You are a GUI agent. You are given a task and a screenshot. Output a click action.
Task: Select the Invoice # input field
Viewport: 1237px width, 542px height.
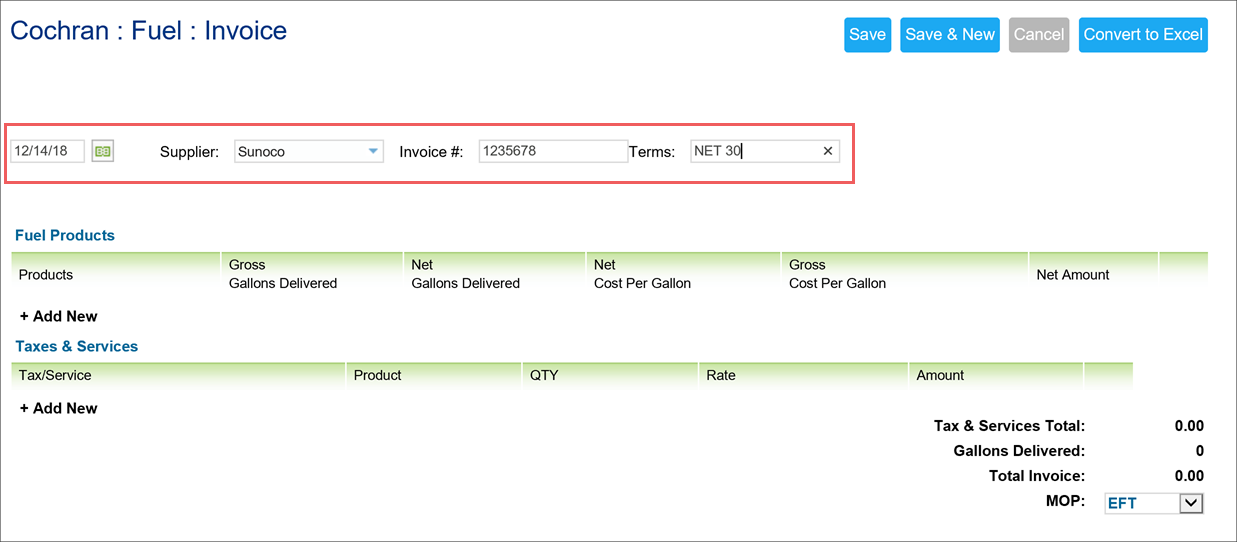click(x=553, y=151)
